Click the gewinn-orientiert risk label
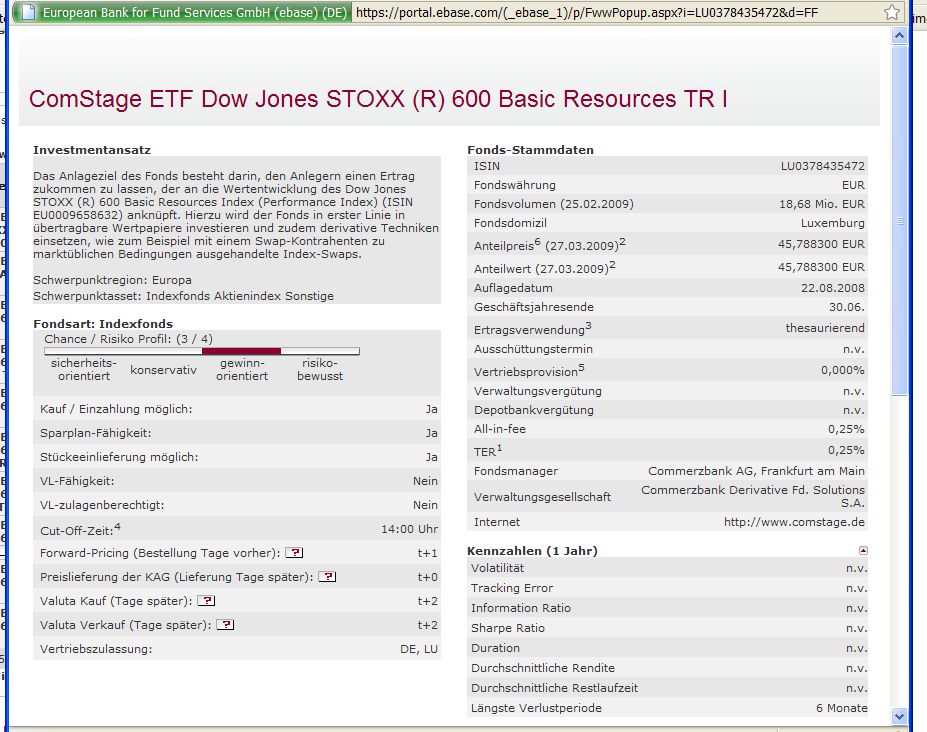Viewport: 927px width, 732px height. (x=242, y=370)
